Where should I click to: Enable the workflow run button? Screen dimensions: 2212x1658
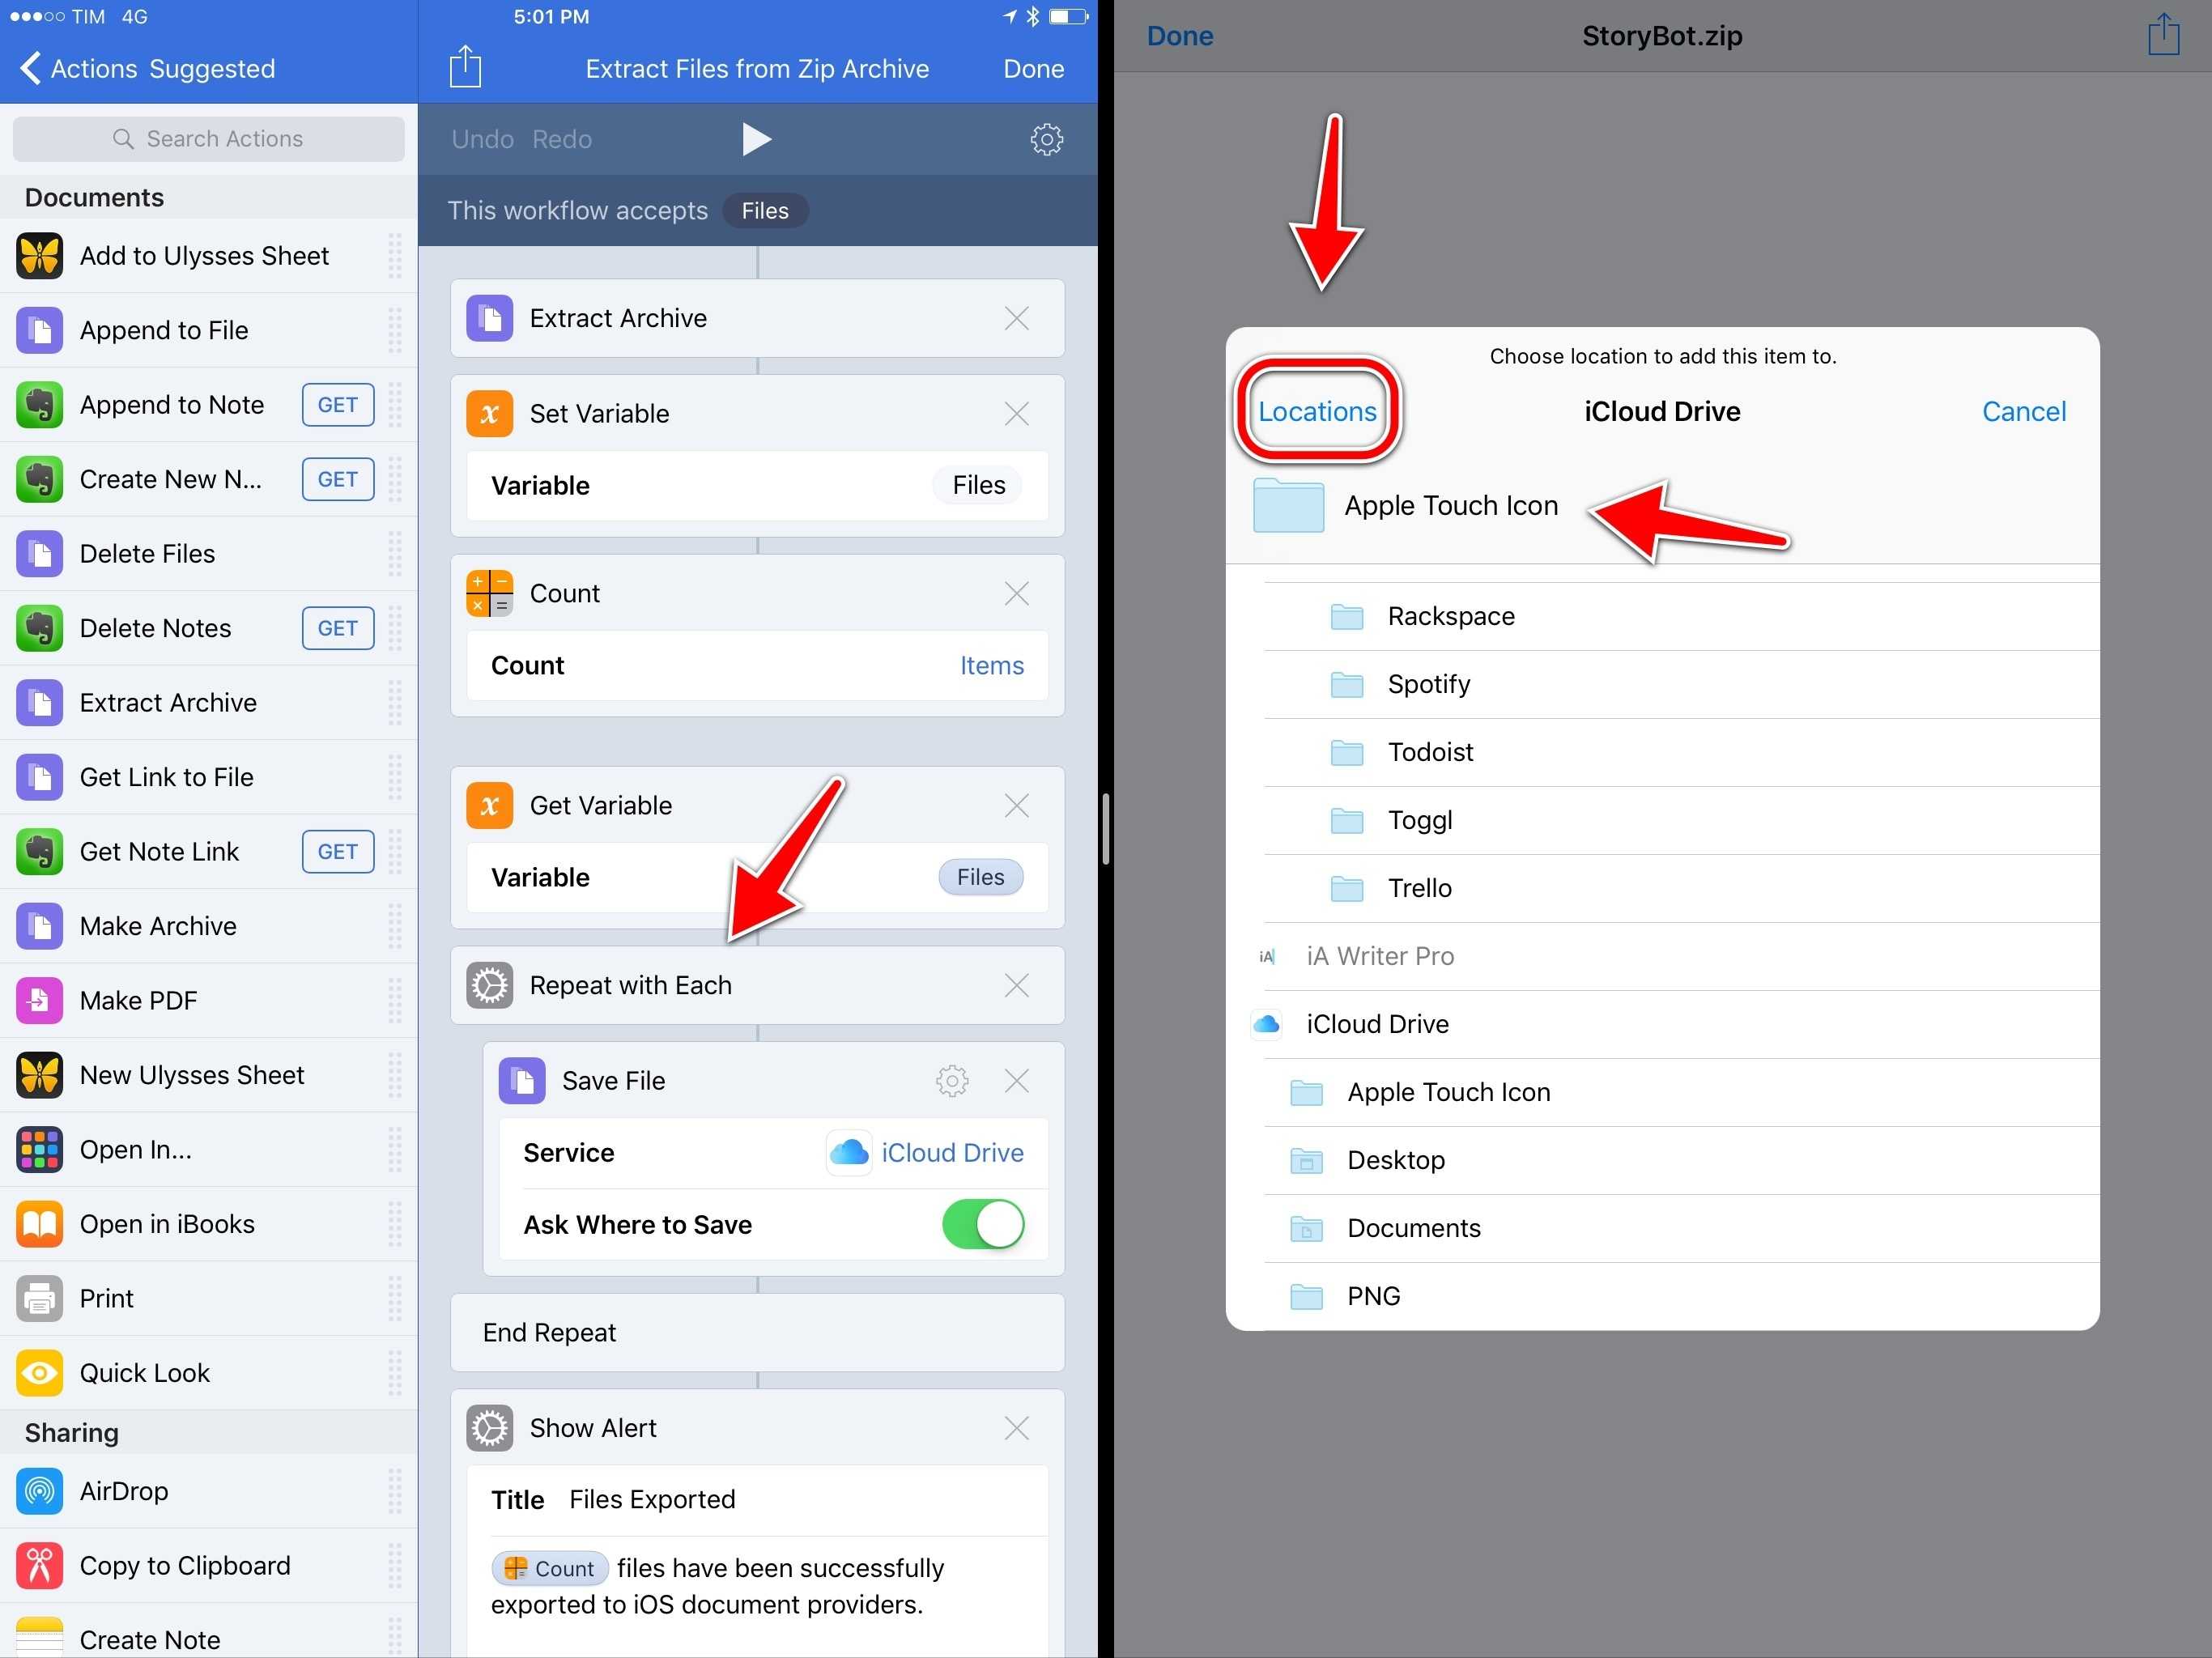(x=761, y=138)
